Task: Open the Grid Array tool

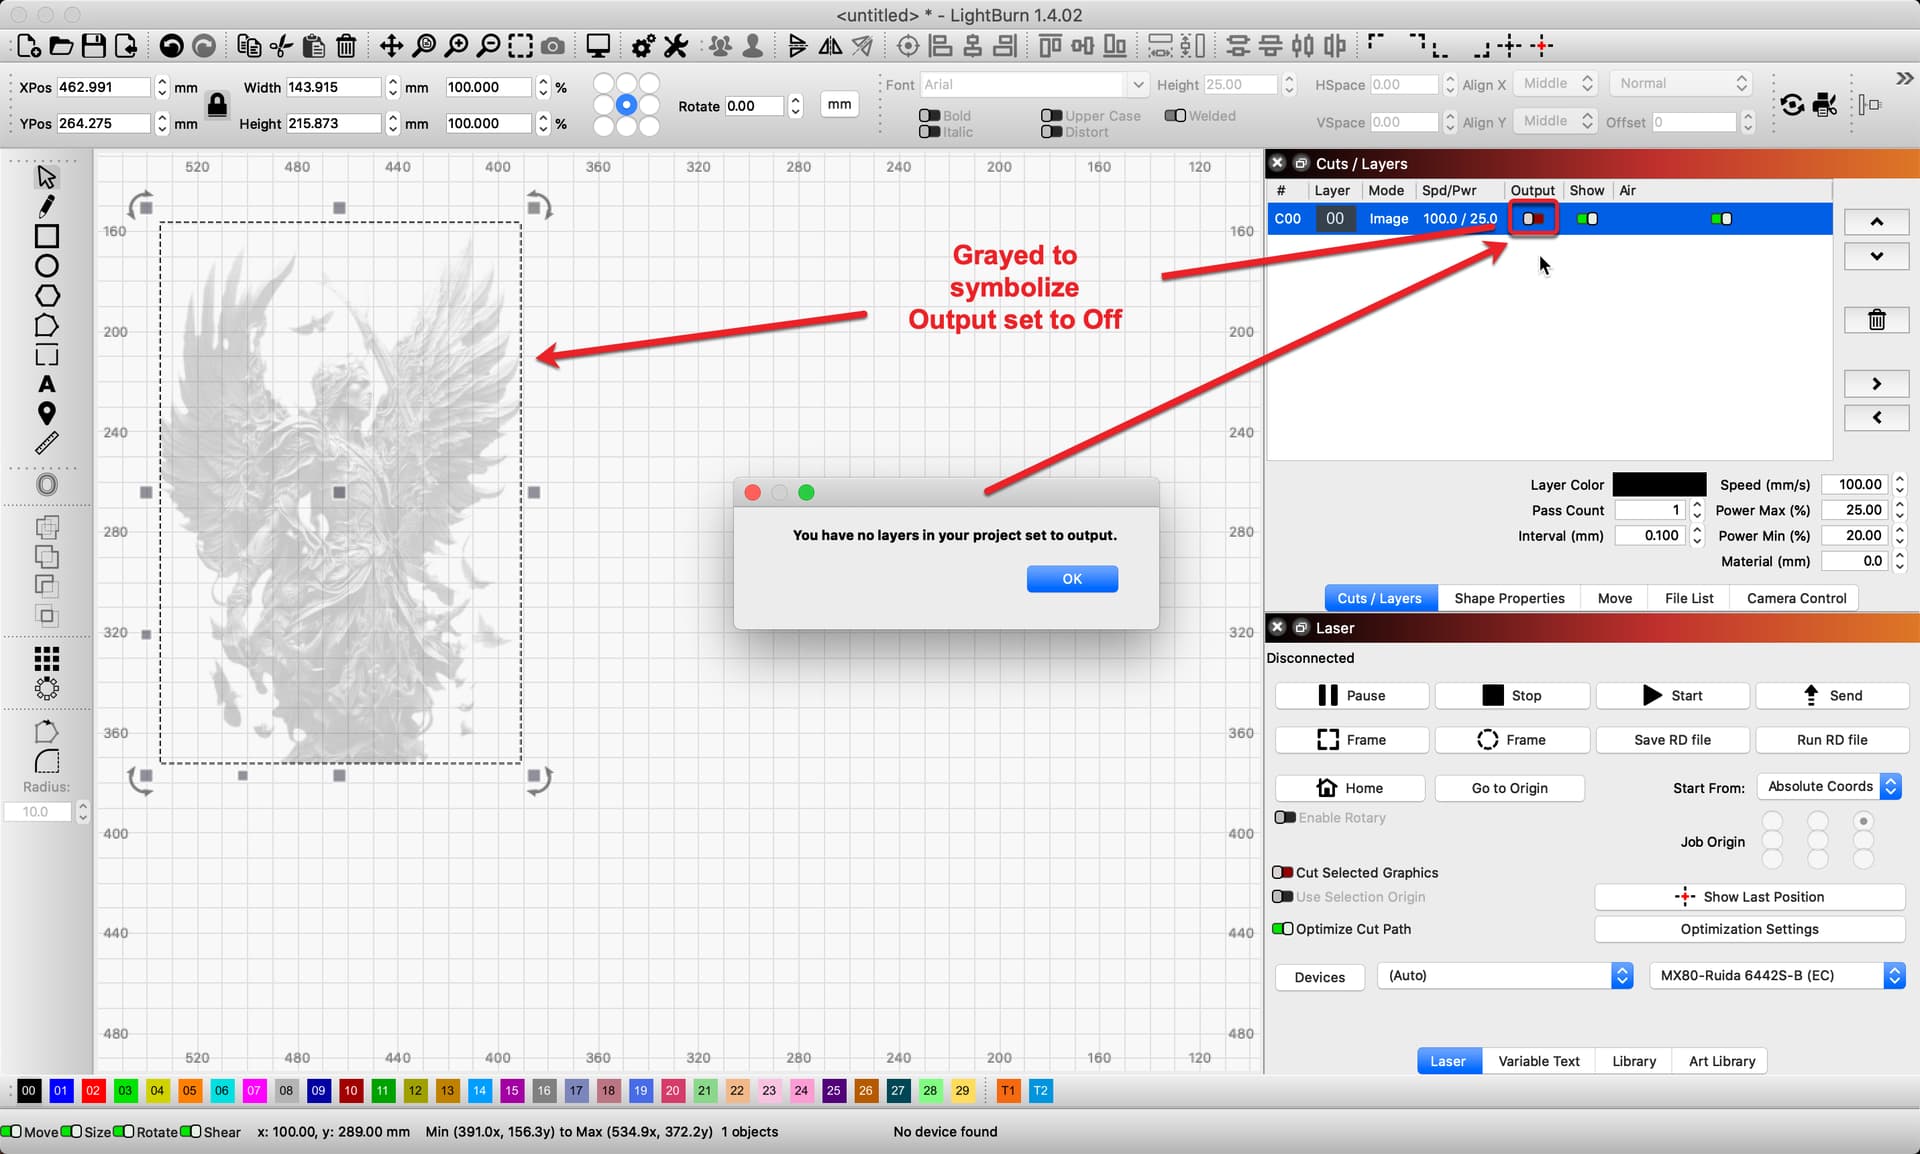Action: click(x=46, y=658)
